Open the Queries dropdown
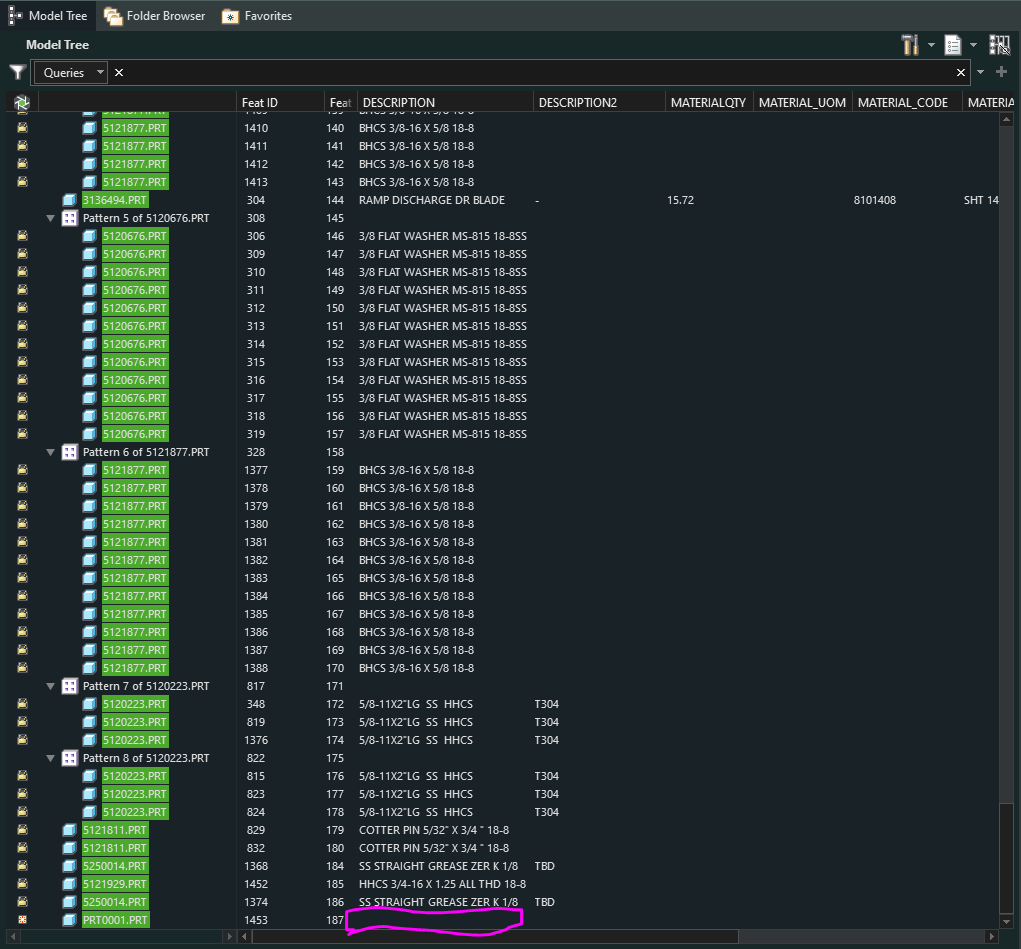The height and width of the screenshot is (949, 1021). [x=71, y=73]
